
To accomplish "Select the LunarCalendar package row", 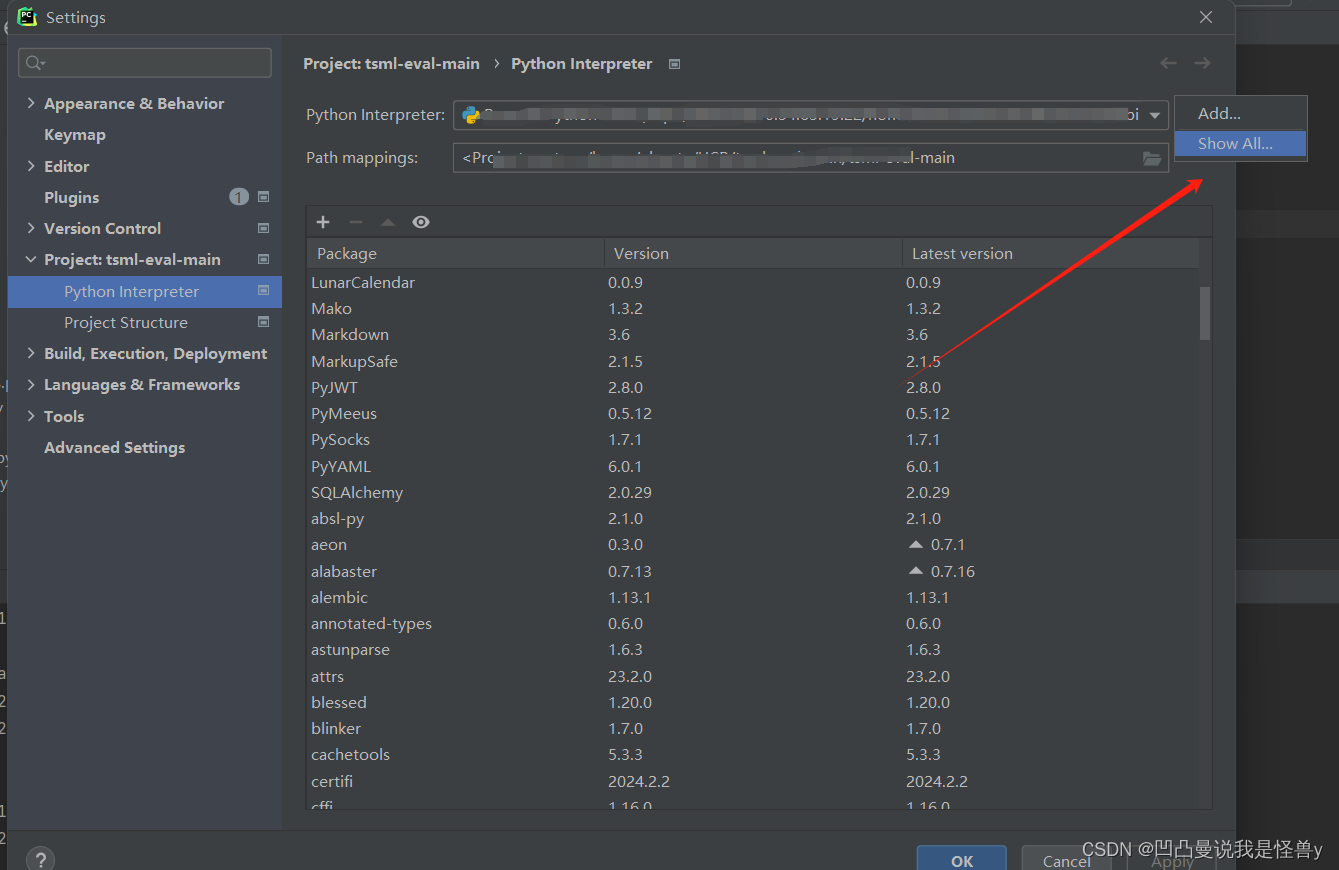I will pos(753,283).
